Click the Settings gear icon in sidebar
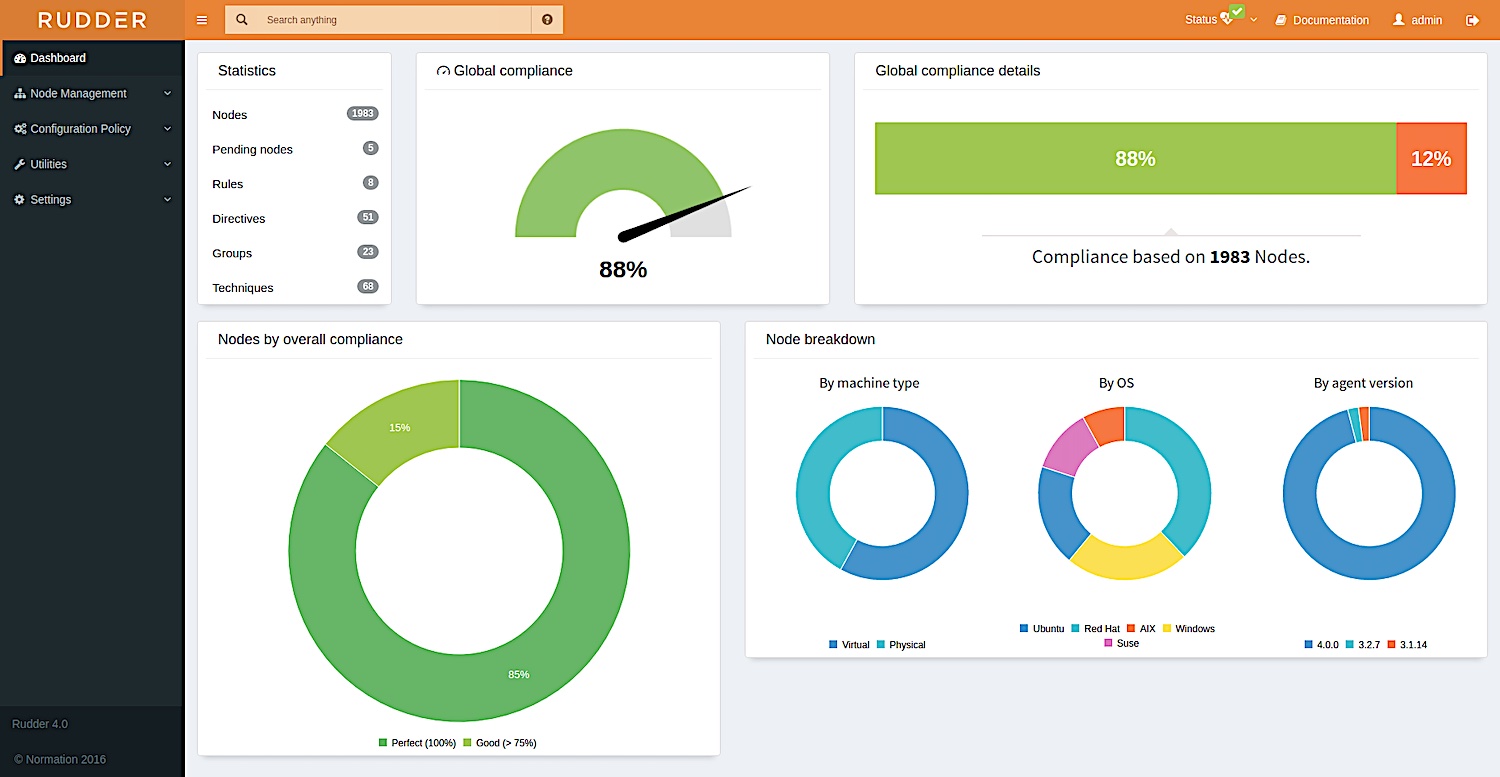This screenshot has height=777, width=1500. (20, 199)
